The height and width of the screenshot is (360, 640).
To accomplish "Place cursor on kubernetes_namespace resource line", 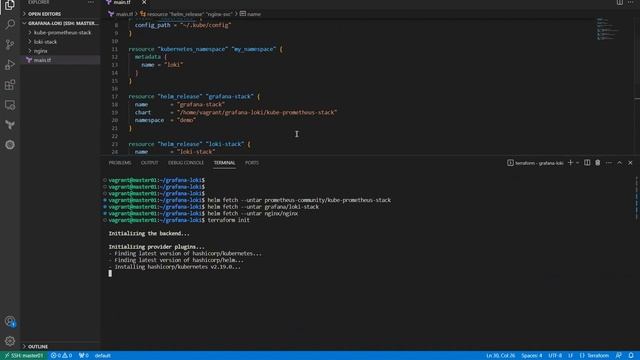I will point(205,49).
